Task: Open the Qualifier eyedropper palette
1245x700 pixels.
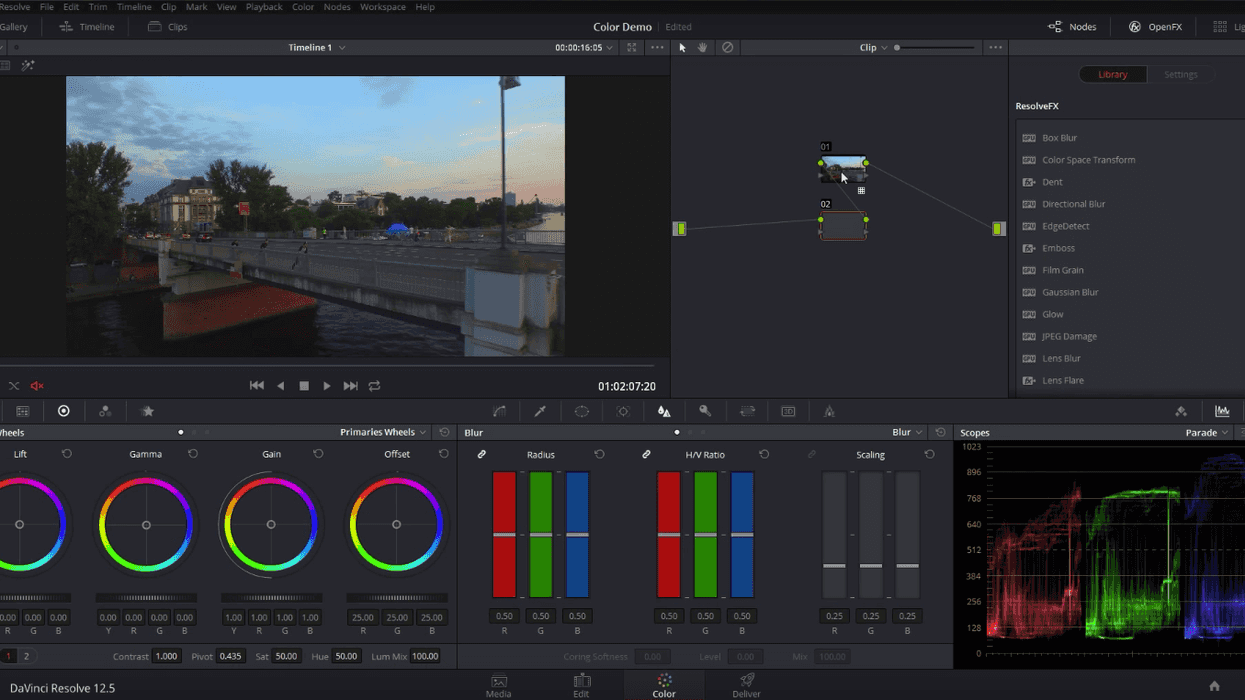Action: 540,411
